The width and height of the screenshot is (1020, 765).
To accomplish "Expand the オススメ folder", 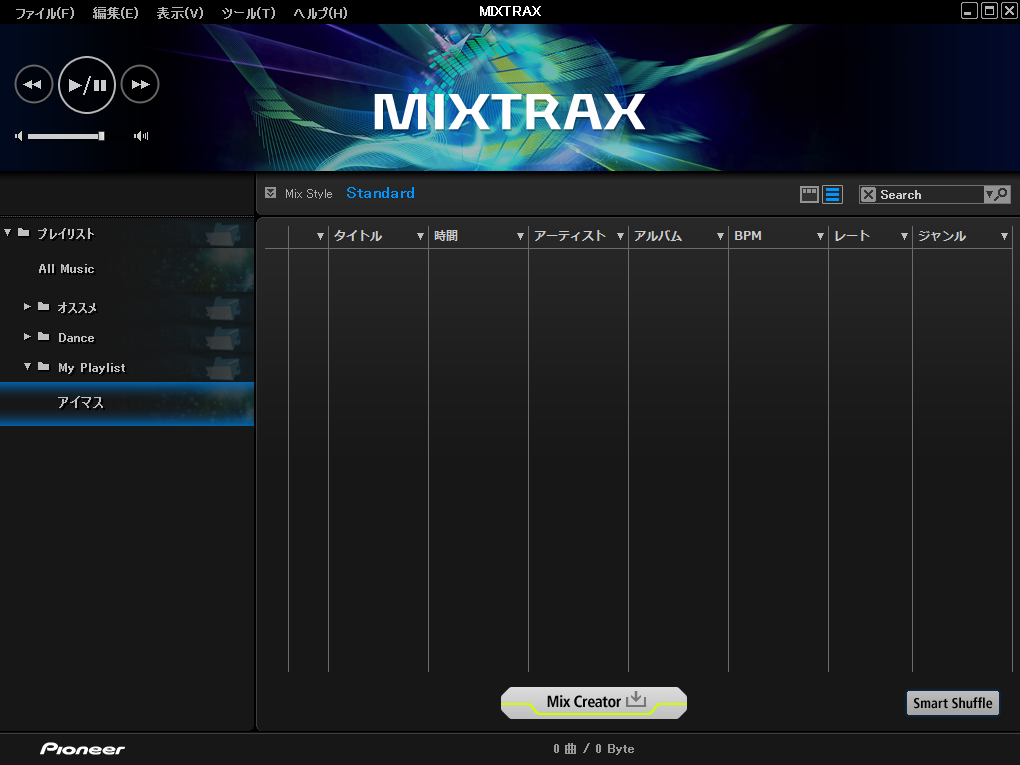I will point(28,307).
